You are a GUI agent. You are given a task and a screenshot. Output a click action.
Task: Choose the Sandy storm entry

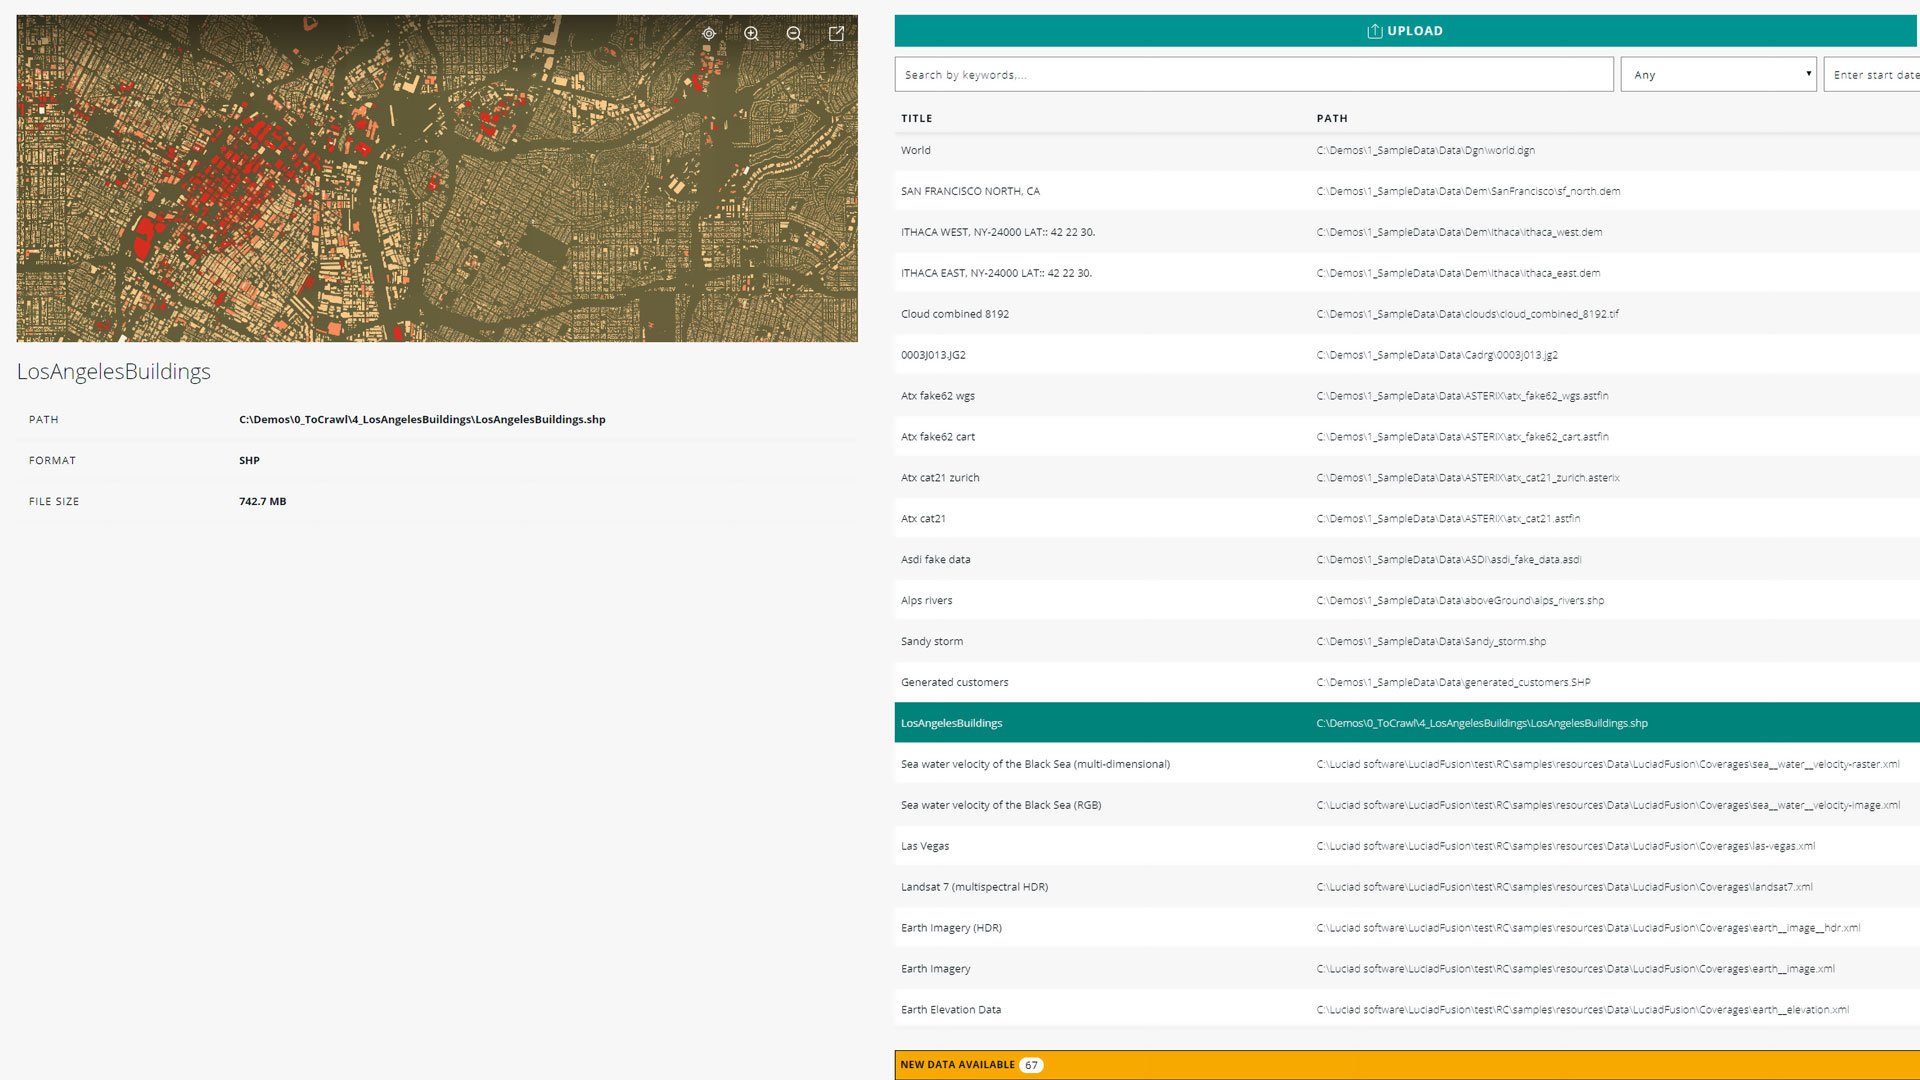click(932, 642)
